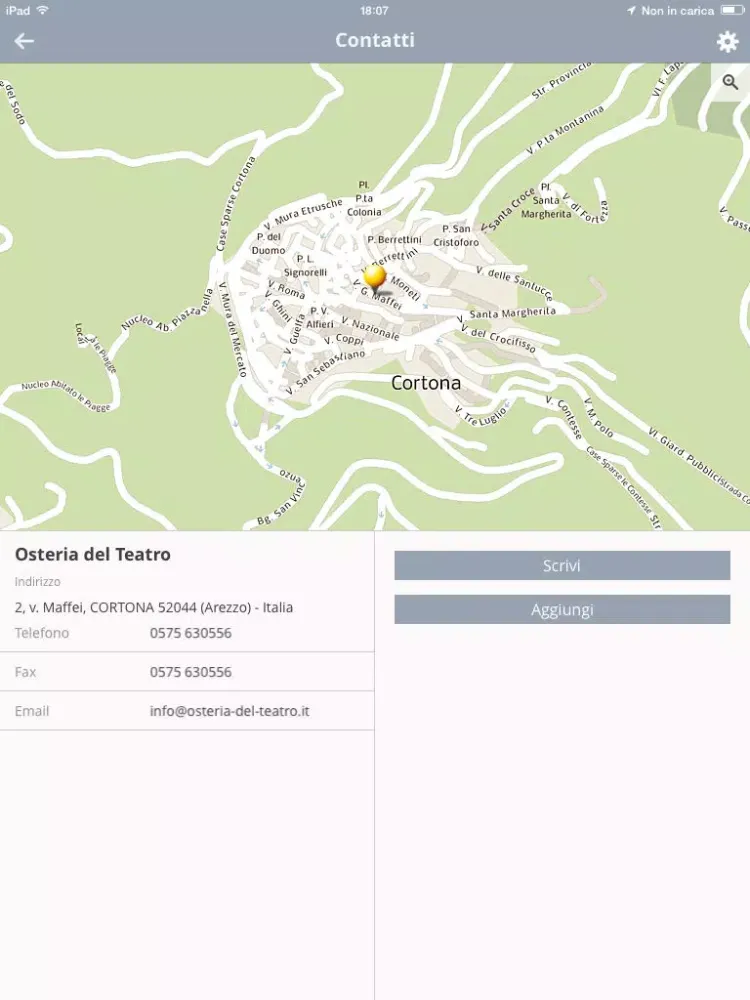Viewport: 750px width, 1000px height.
Task: Tap the Email field label
Action: point(32,710)
